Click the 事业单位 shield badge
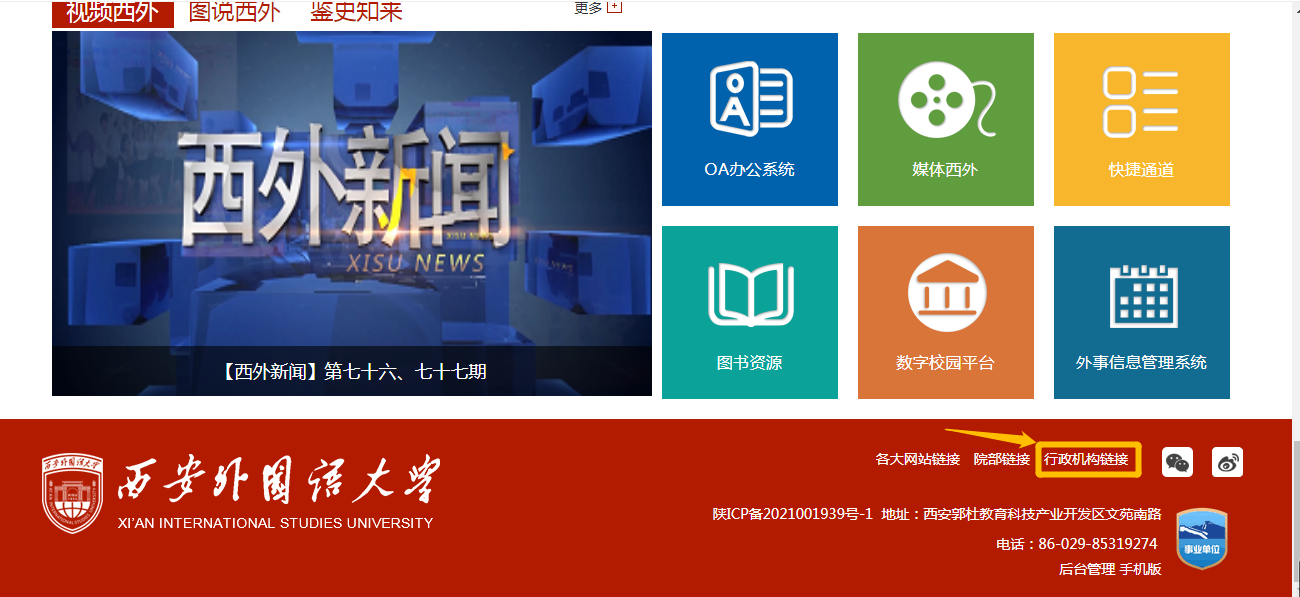1300x597 pixels. [1201, 539]
